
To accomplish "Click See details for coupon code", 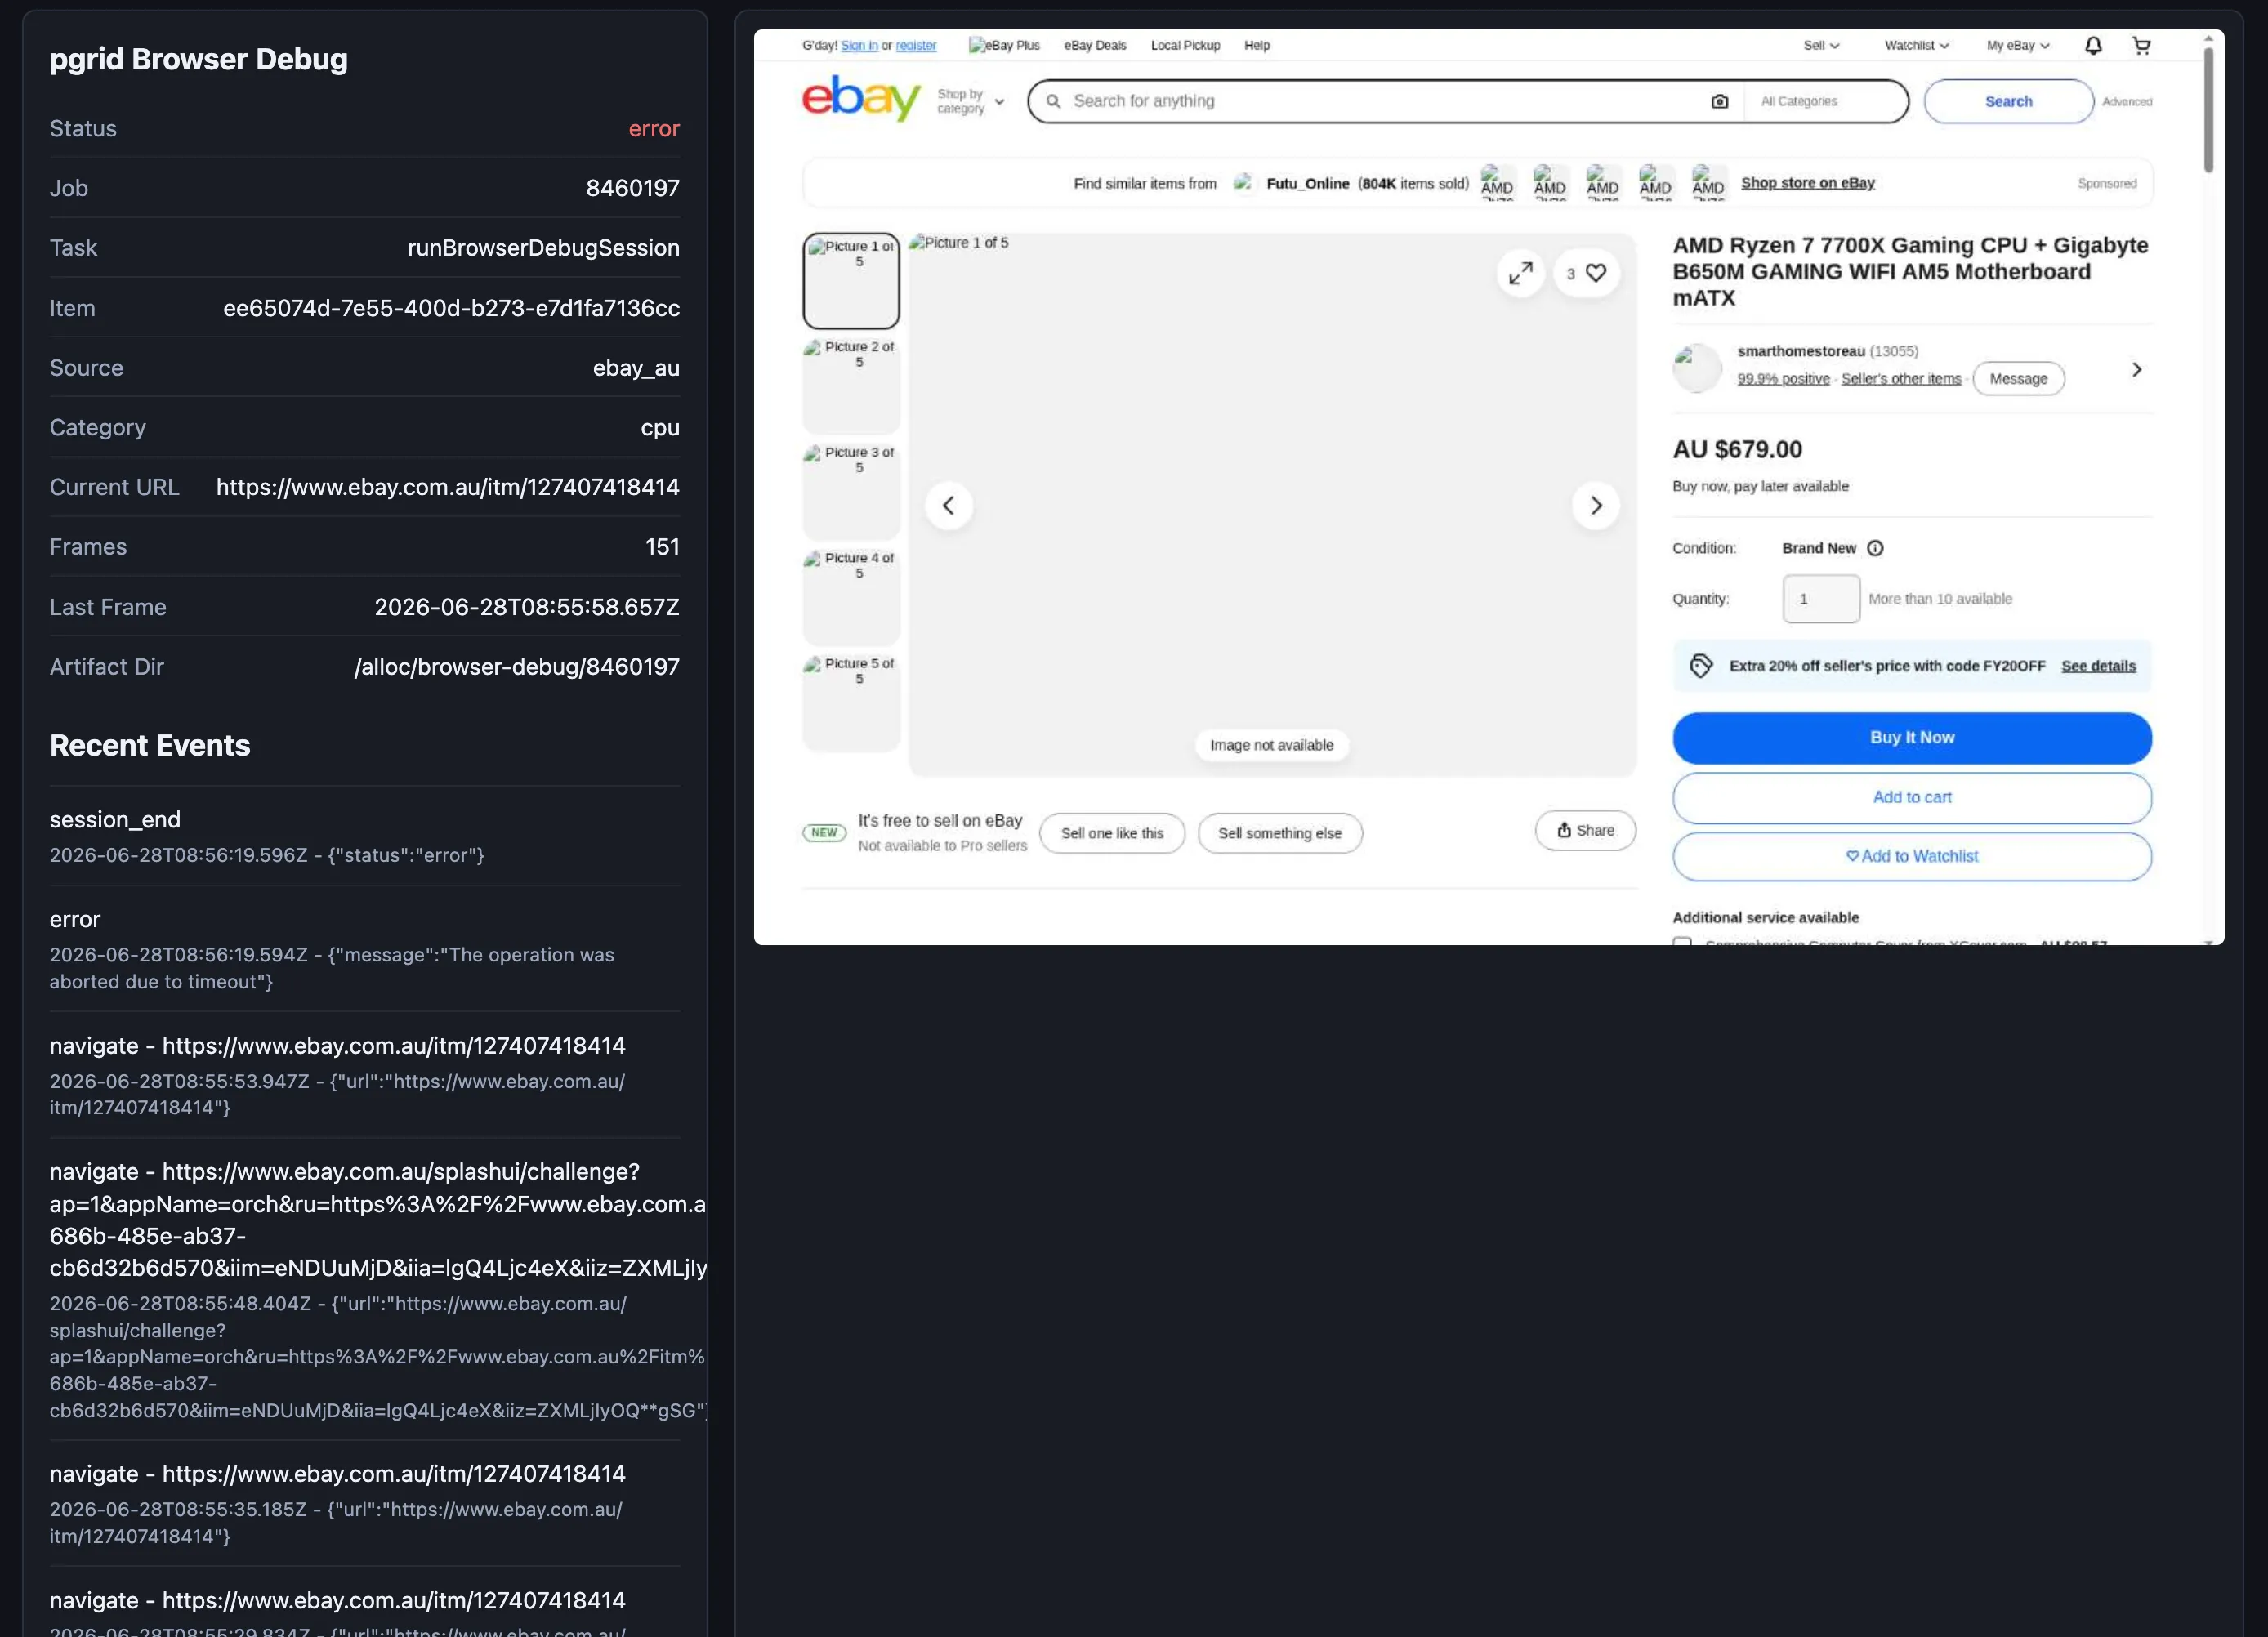I will point(2098,666).
